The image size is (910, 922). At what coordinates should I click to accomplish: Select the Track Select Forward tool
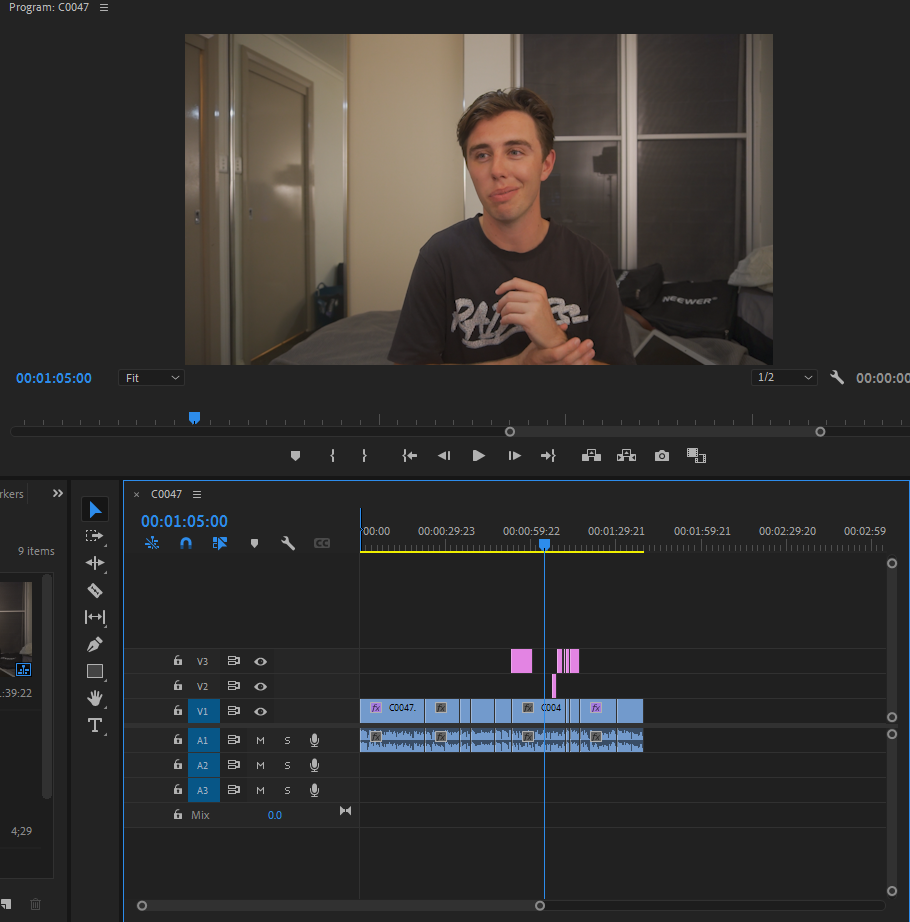coord(95,537)
